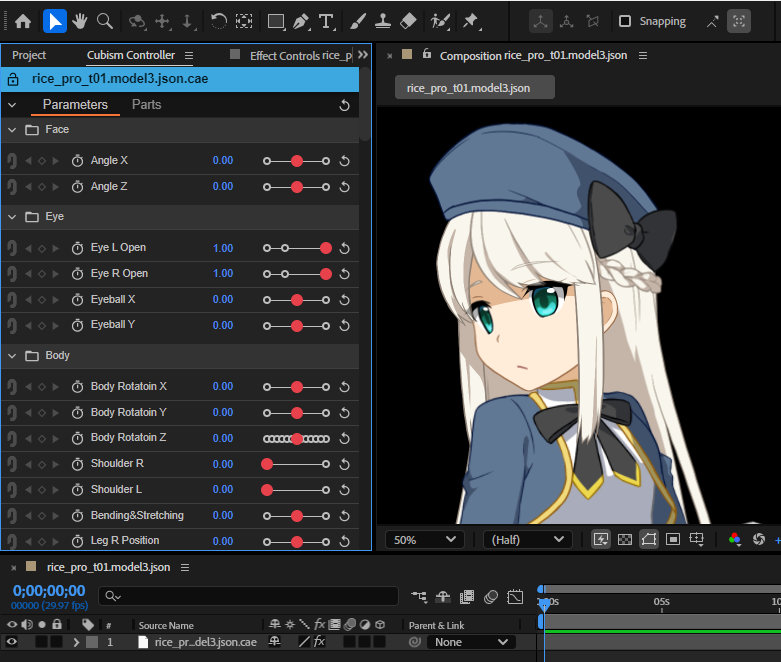The image size is (781, 662).
Task: Select the Zoom magnifier tool
Action: coord(105,21)
